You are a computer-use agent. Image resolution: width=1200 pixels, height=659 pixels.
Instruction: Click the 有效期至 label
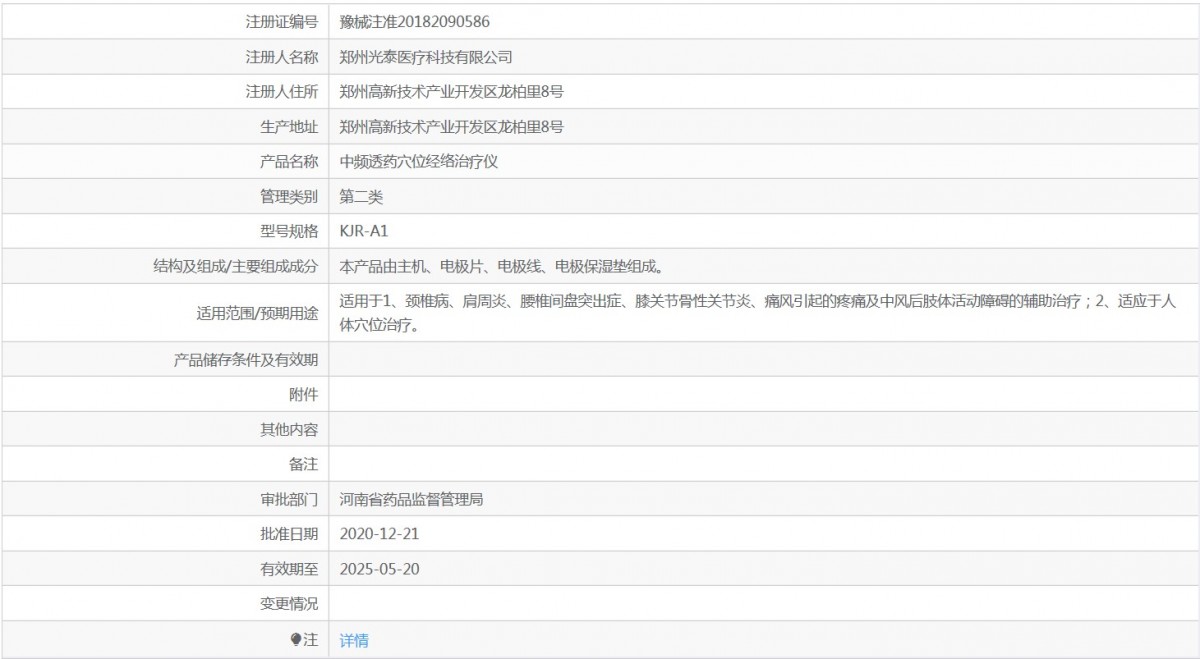click(289, 569)
